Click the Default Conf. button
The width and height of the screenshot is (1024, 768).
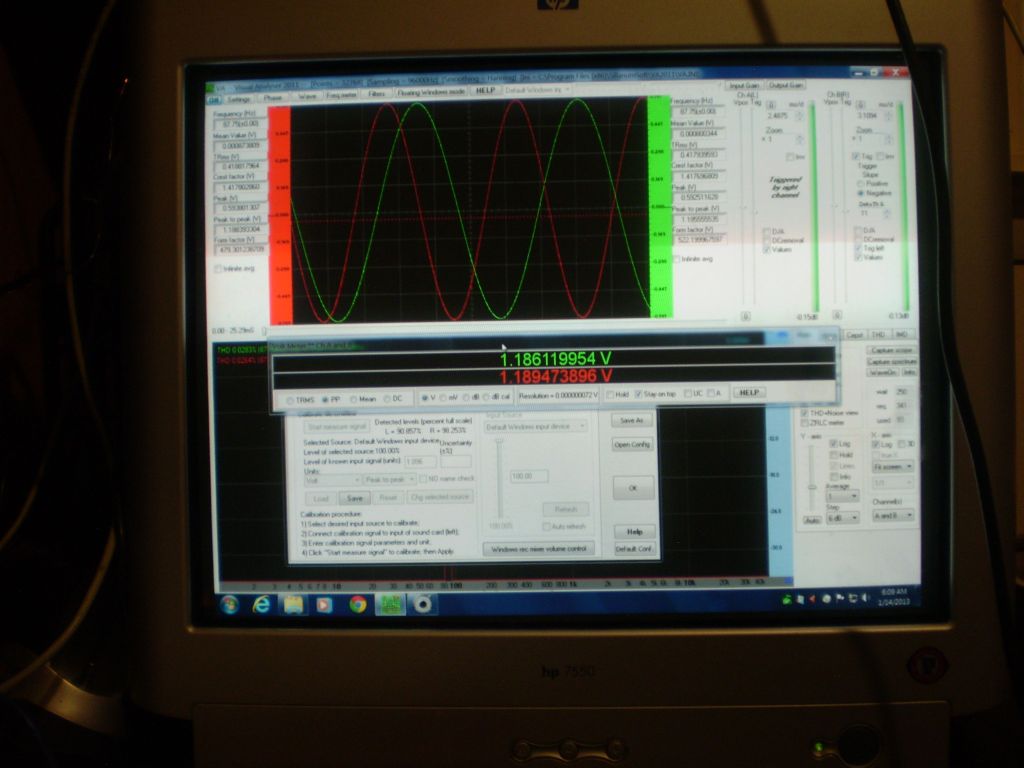(633, 549)
